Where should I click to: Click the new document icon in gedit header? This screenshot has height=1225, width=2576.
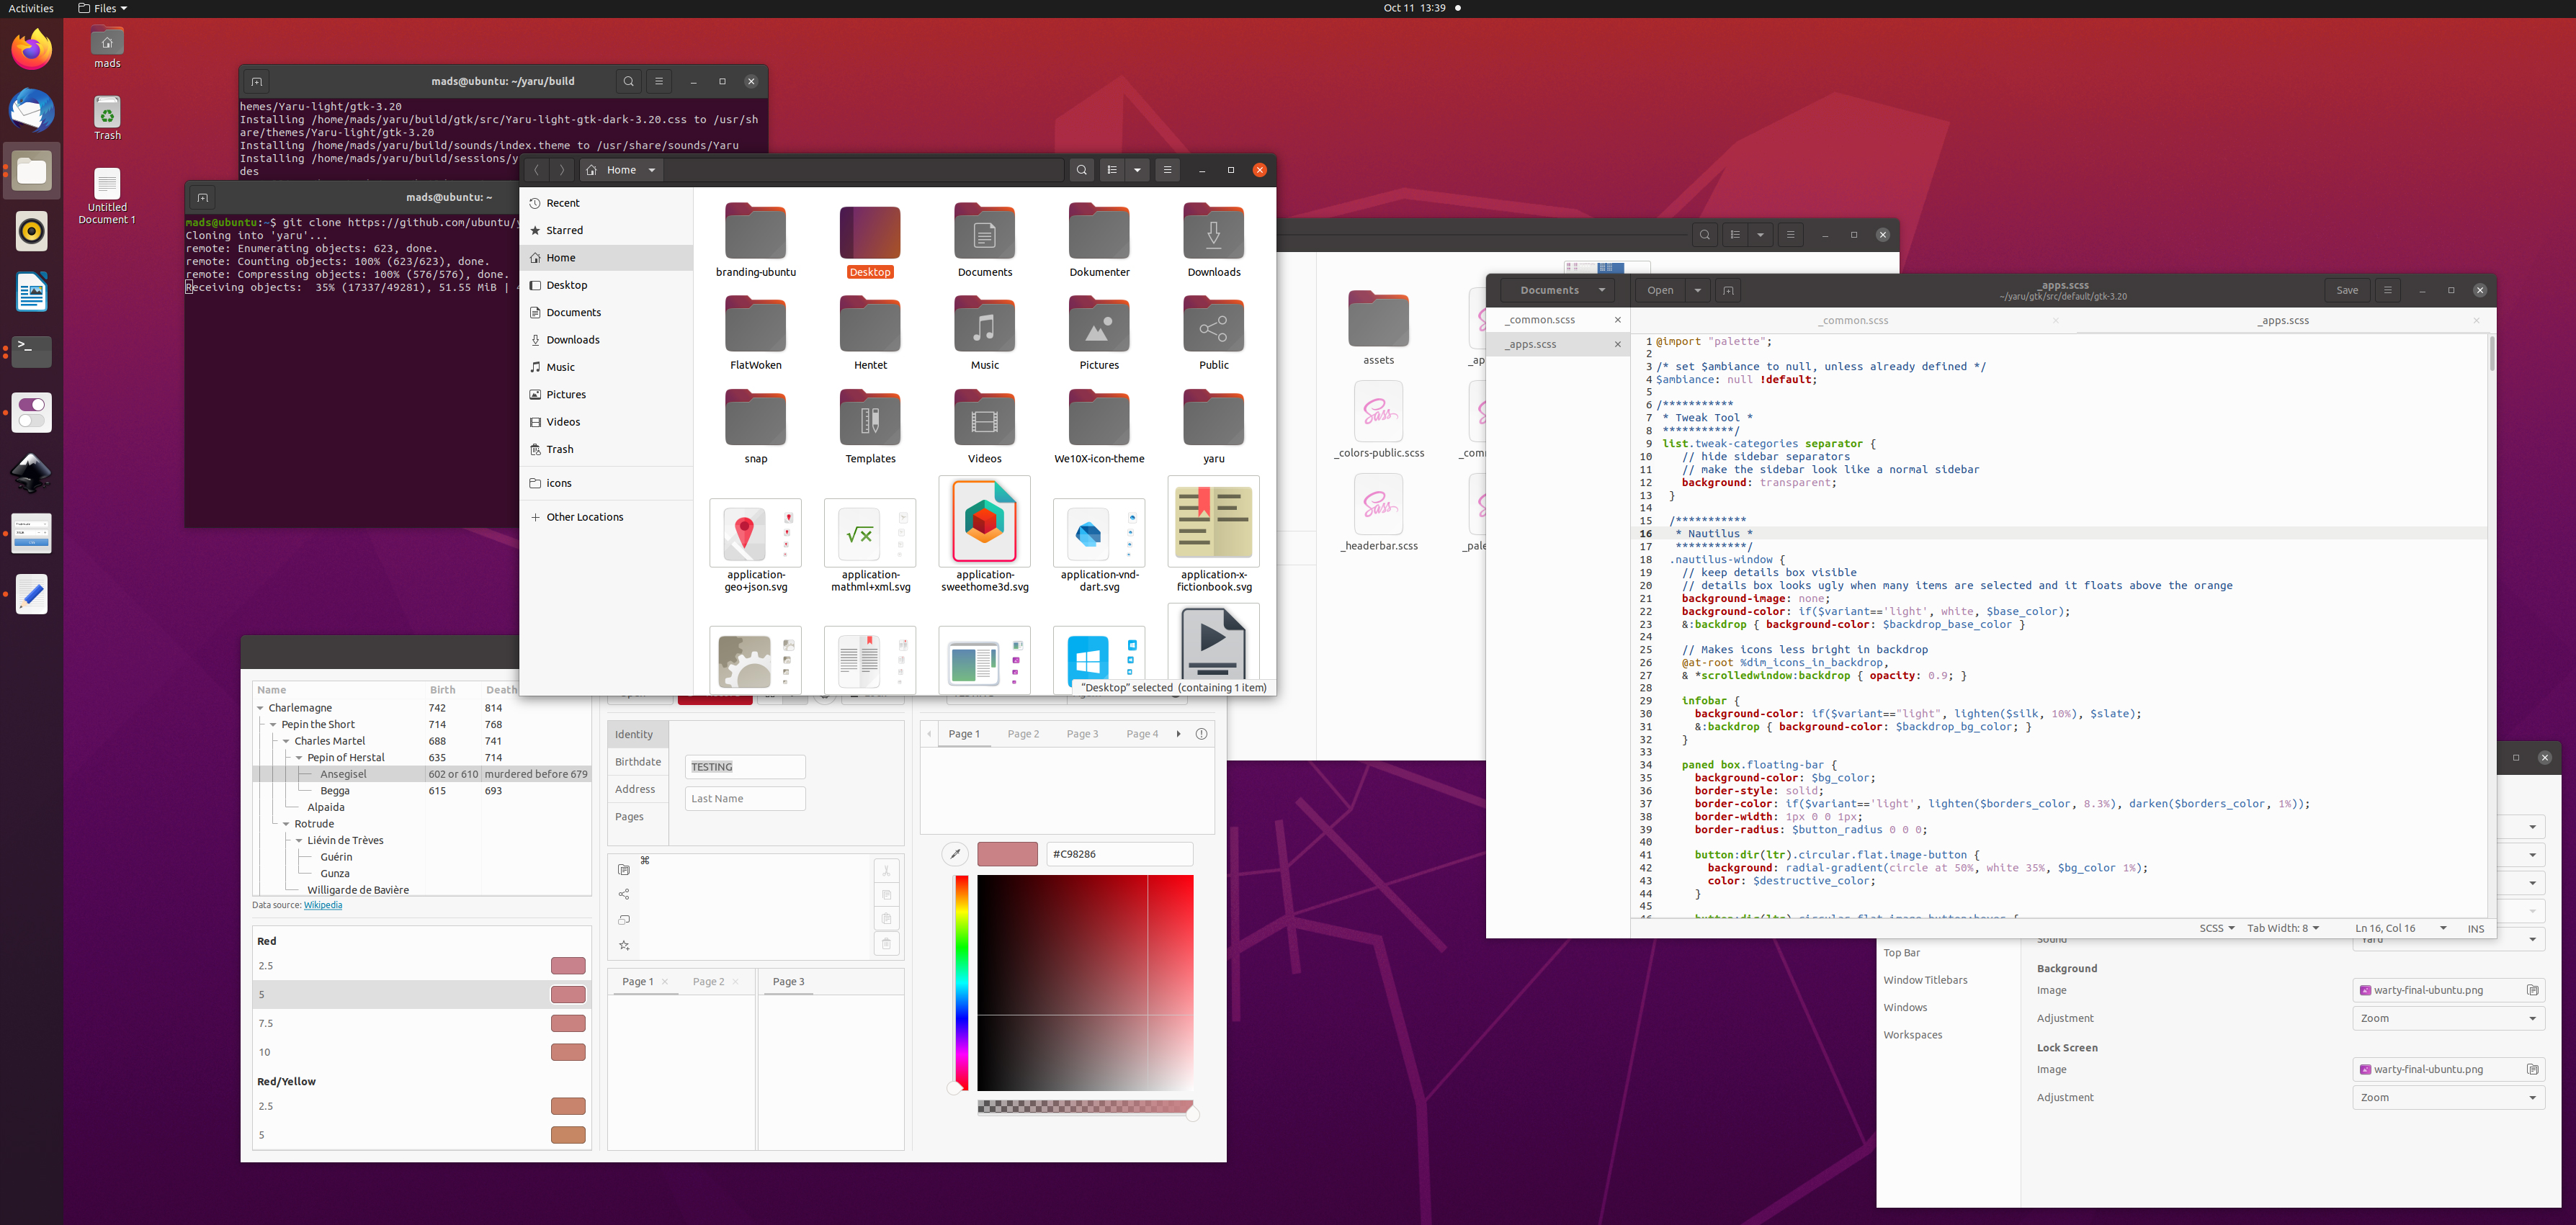1727,291
